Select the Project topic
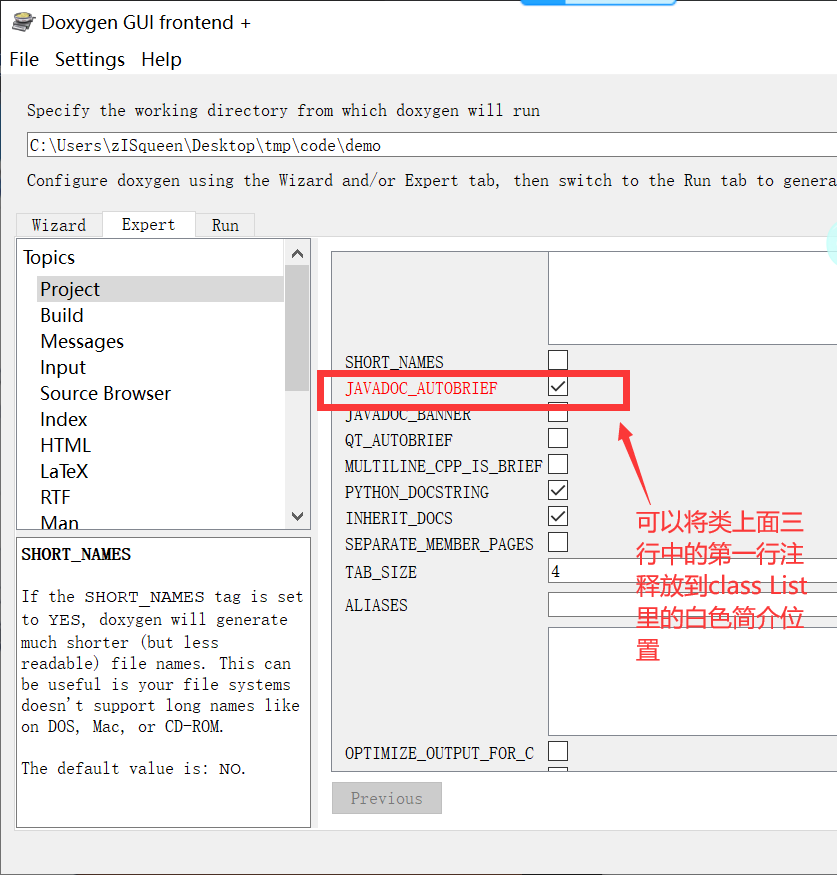The height and width of the screenshot is (875, 837). click(x=160, y=289)
